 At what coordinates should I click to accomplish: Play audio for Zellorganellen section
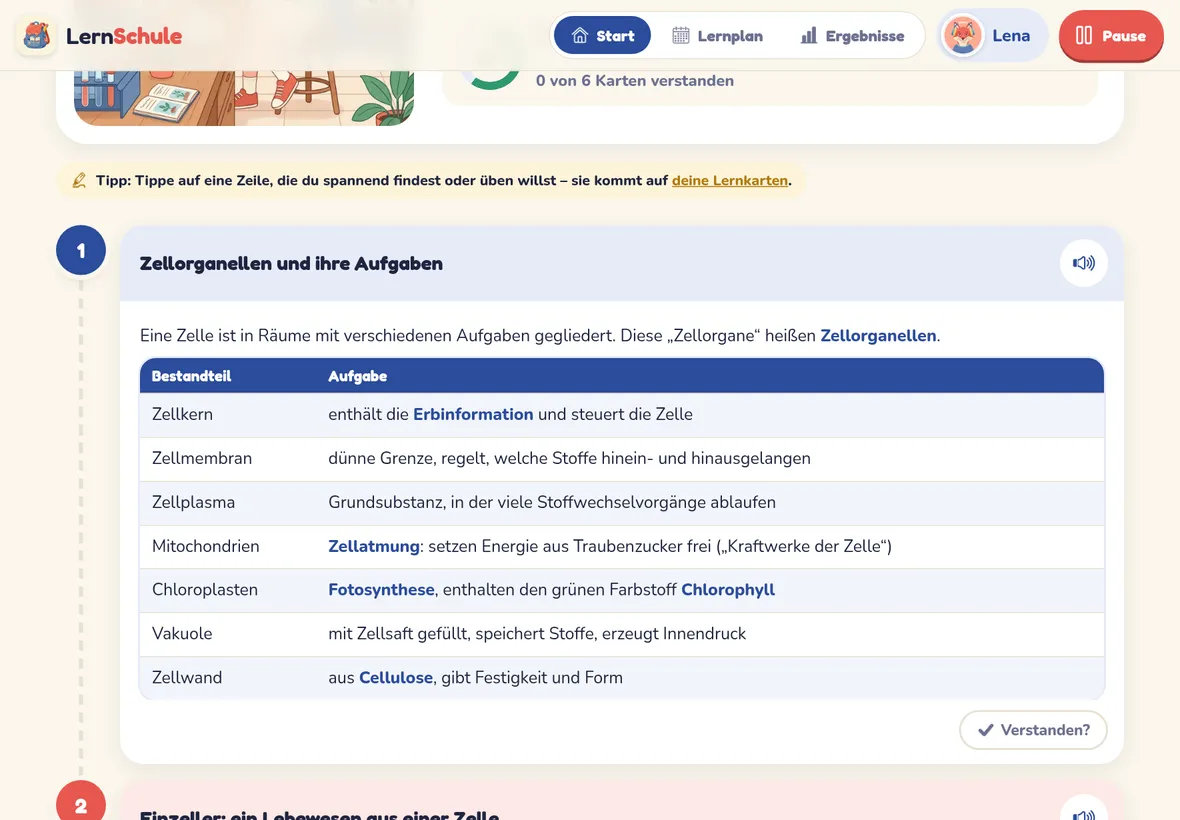pos(1084,263)
